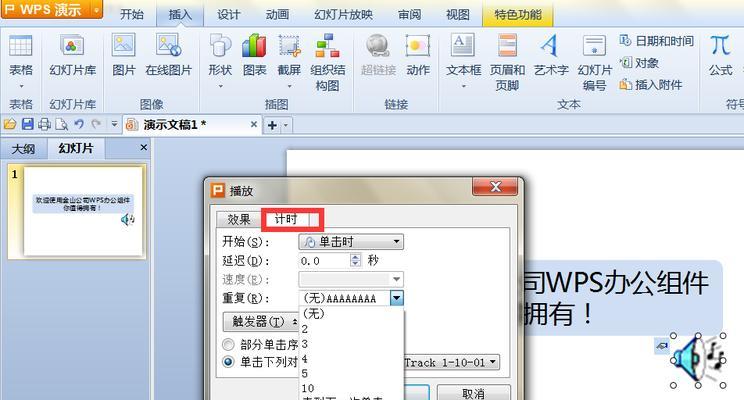Save the document with the floppy icon
744x400 pixels.
[x=28, y=125]
